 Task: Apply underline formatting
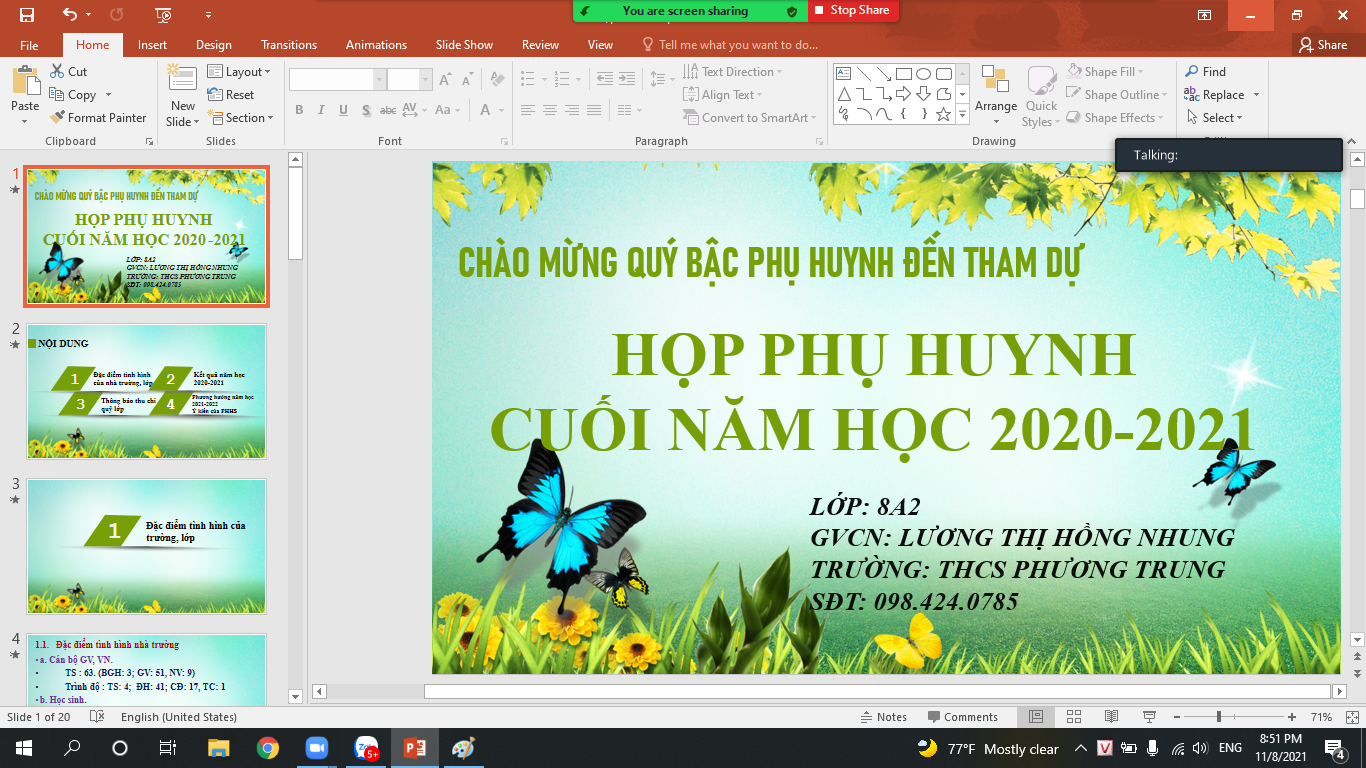coord(342,110)
